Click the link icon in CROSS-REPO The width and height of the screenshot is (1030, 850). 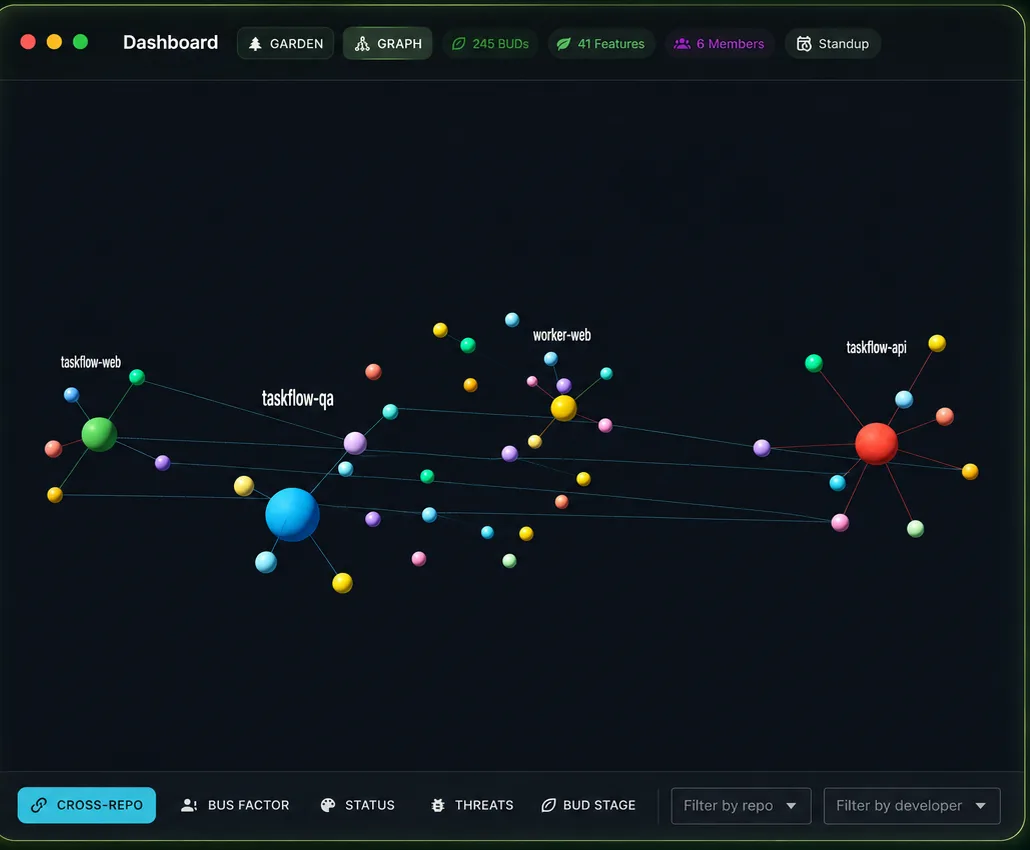coord(39,805)
